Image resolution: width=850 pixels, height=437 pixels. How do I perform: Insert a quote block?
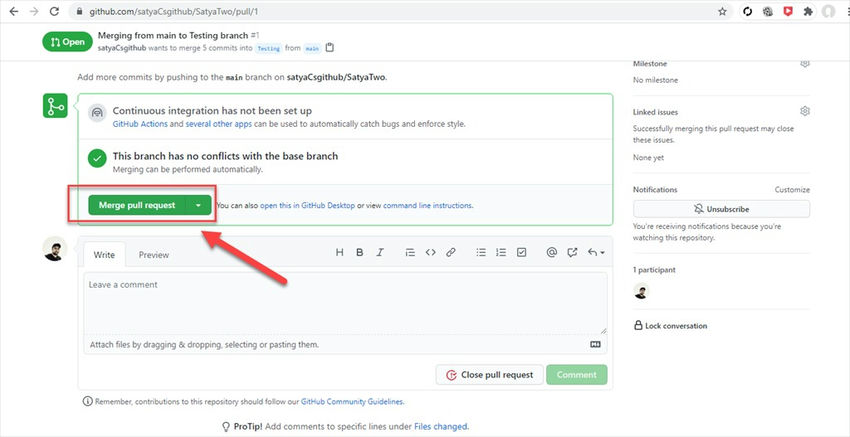pyautogui.click(x=410, y=252)
